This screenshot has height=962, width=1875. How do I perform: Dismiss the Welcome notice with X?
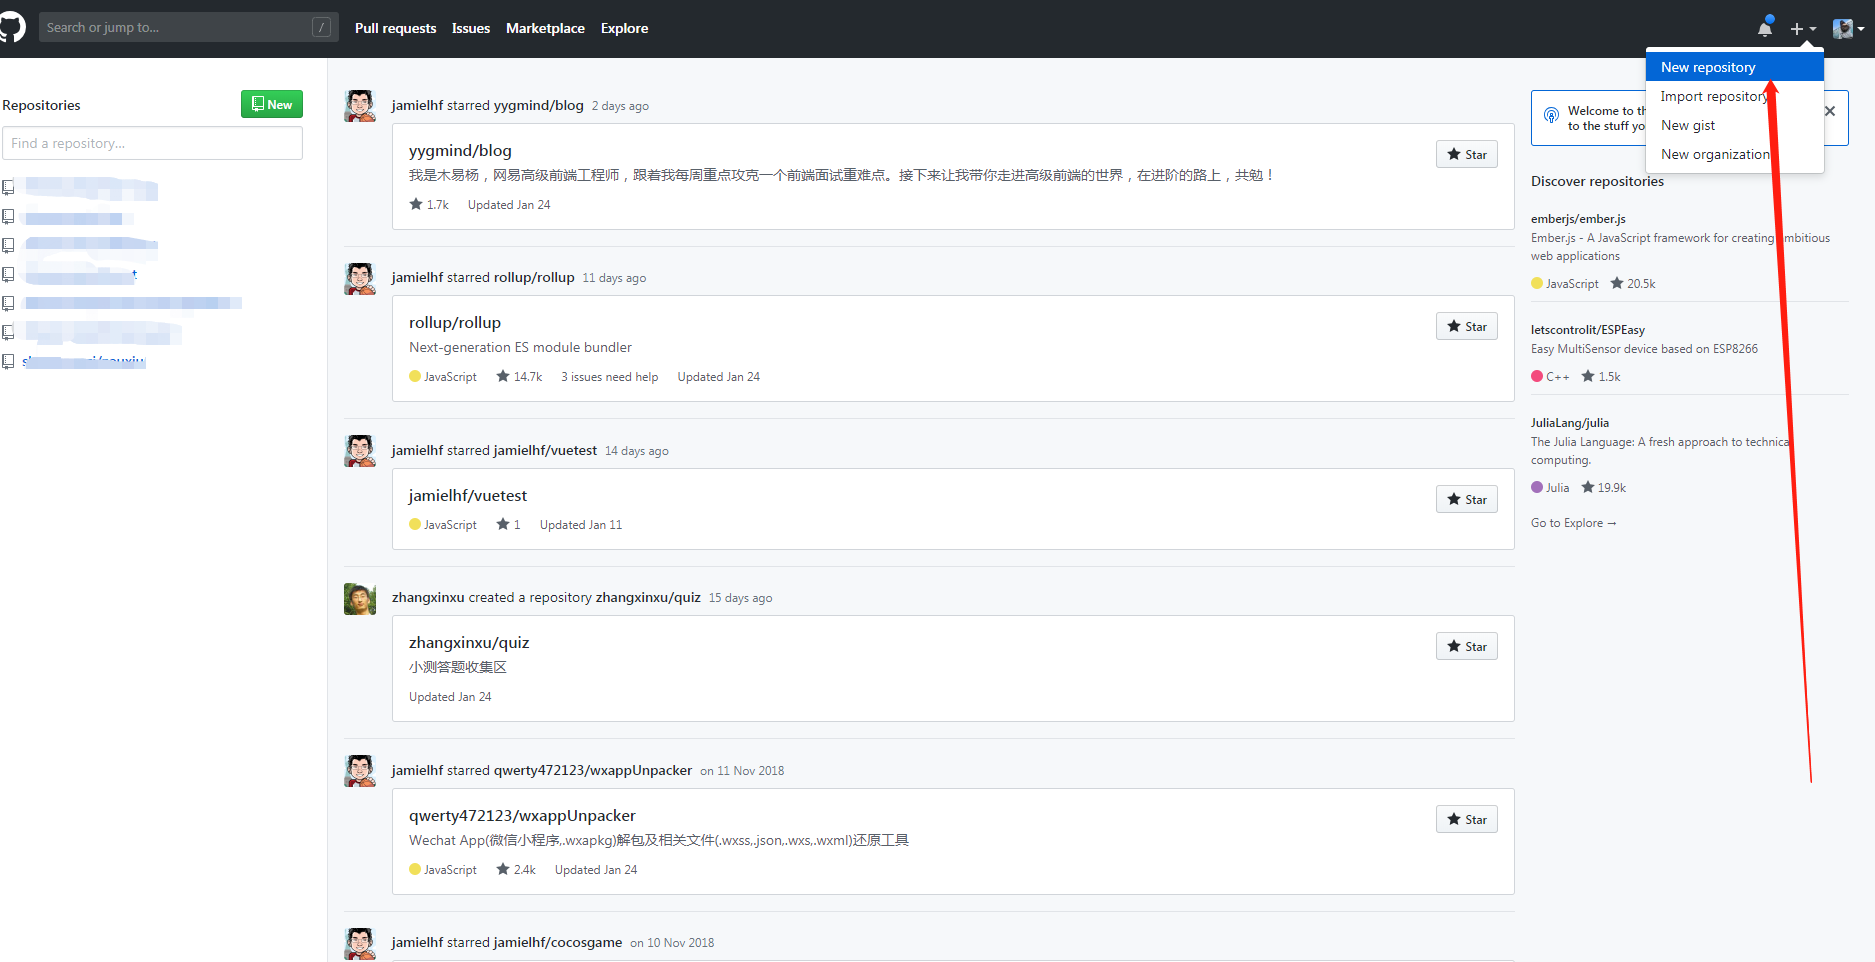point(1830,111)
